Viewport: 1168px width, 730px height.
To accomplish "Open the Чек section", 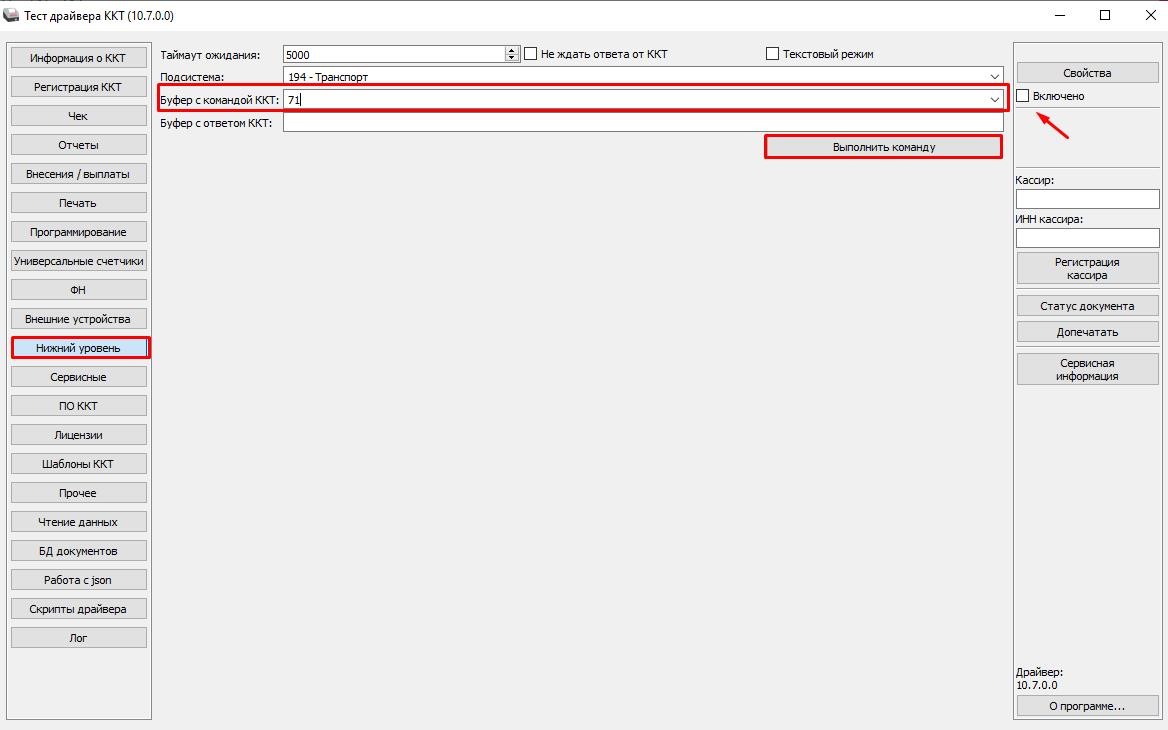I will (78, 115).
